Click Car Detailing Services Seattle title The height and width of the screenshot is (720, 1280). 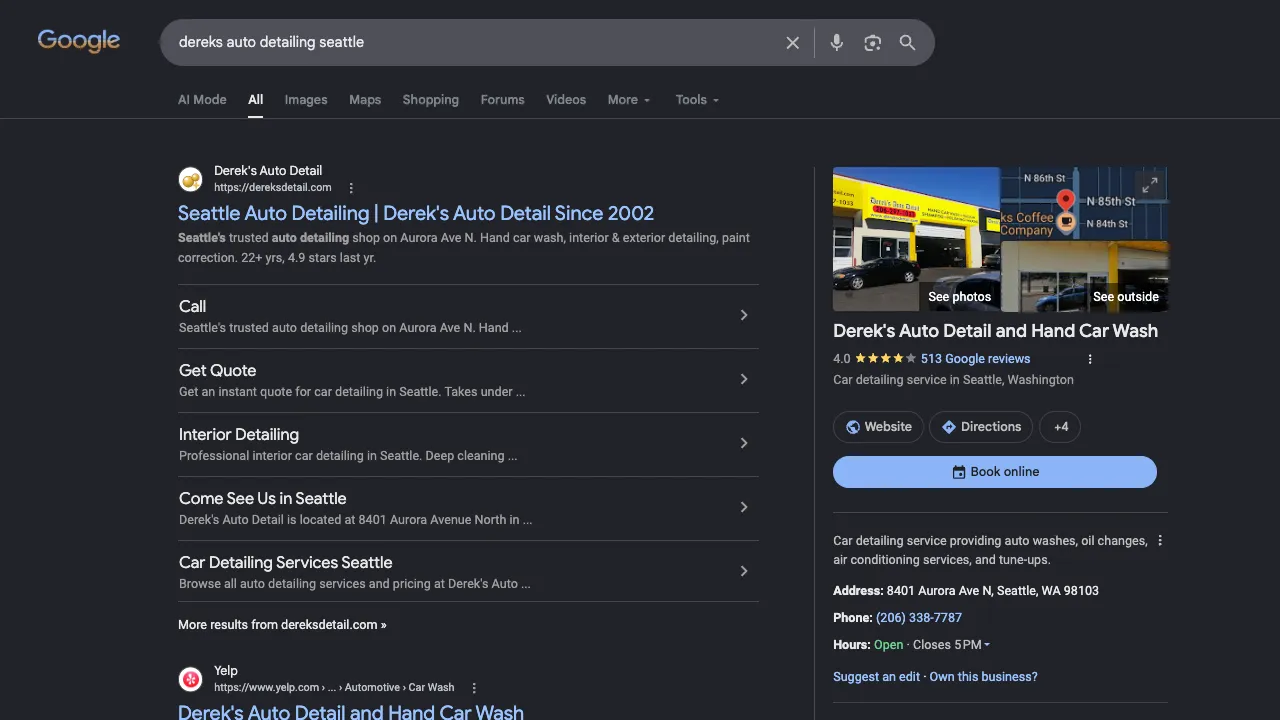coord(285,563)
